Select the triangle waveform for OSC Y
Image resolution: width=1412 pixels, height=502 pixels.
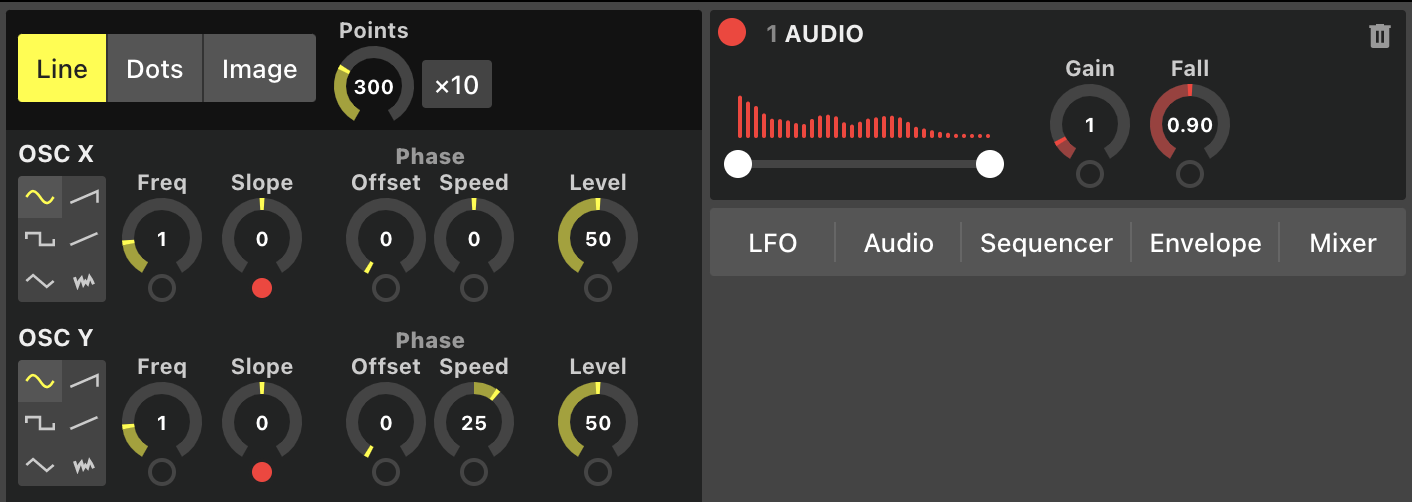[x=40, y=465]
